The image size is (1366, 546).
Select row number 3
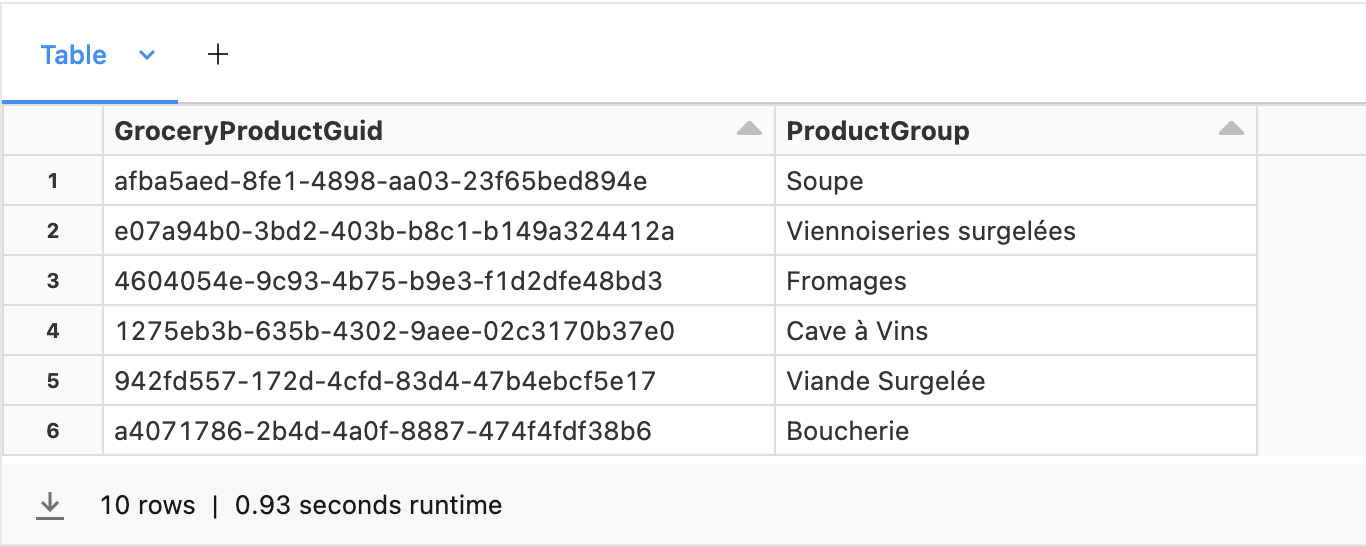(53, 281)
